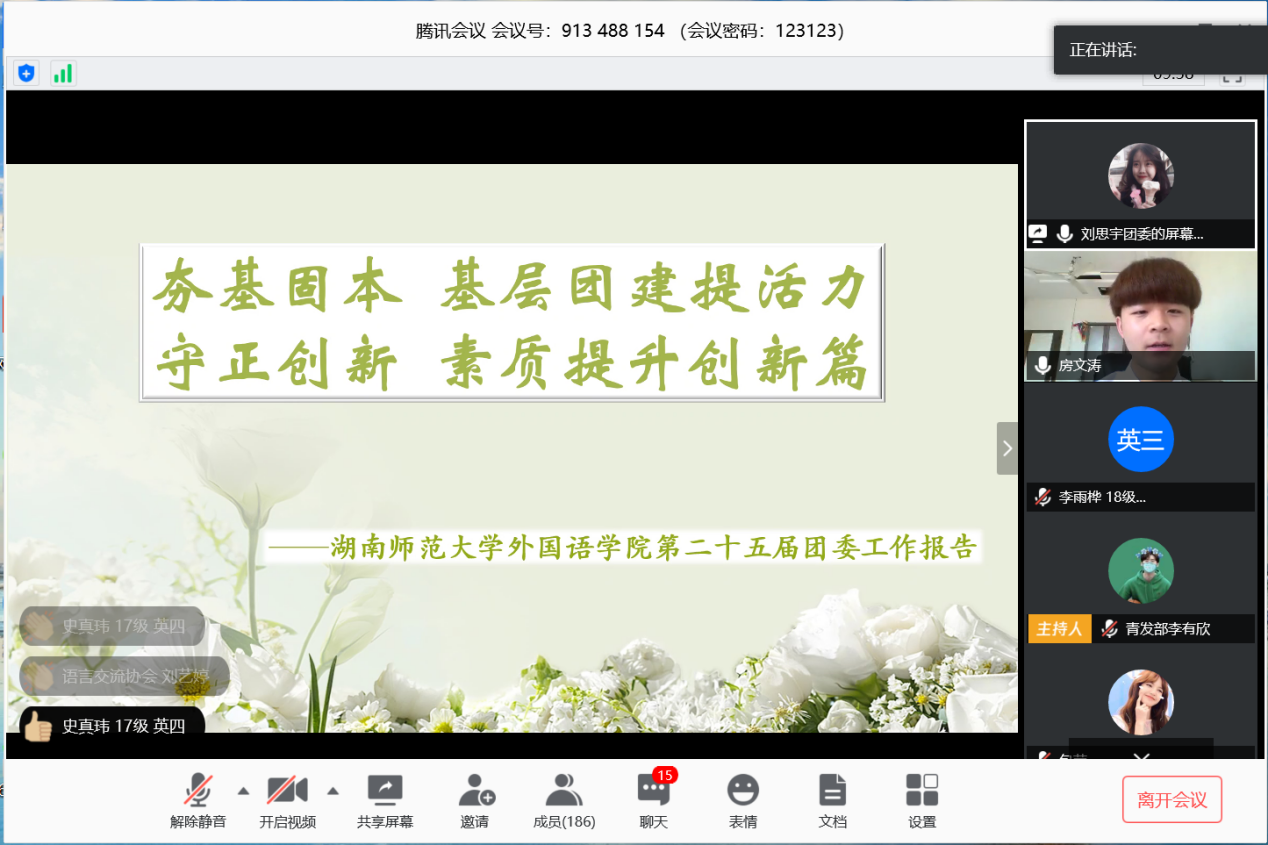Expand audio options arrow beside microphone
This screenshot has width=1268, height=845.
pos(243,791)
